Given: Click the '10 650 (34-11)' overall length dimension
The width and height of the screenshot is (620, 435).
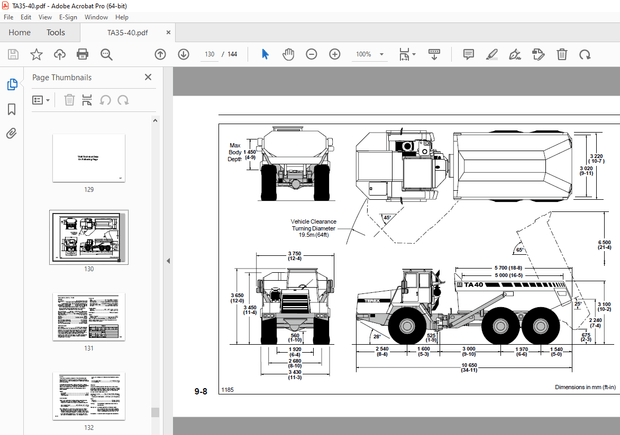Looking at the screenshot, I should (x=469, y=368).
